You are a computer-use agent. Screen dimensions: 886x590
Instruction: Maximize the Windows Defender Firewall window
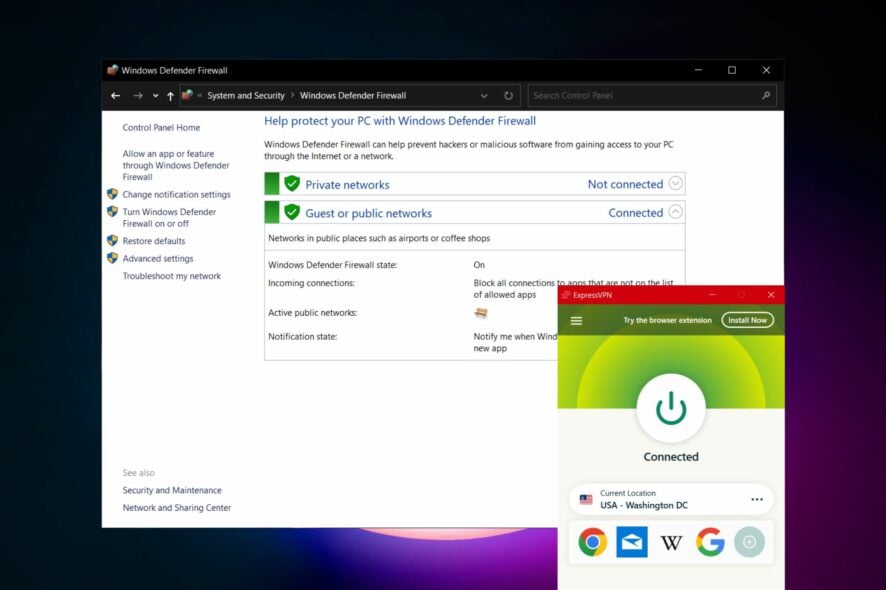pos(732,70)
